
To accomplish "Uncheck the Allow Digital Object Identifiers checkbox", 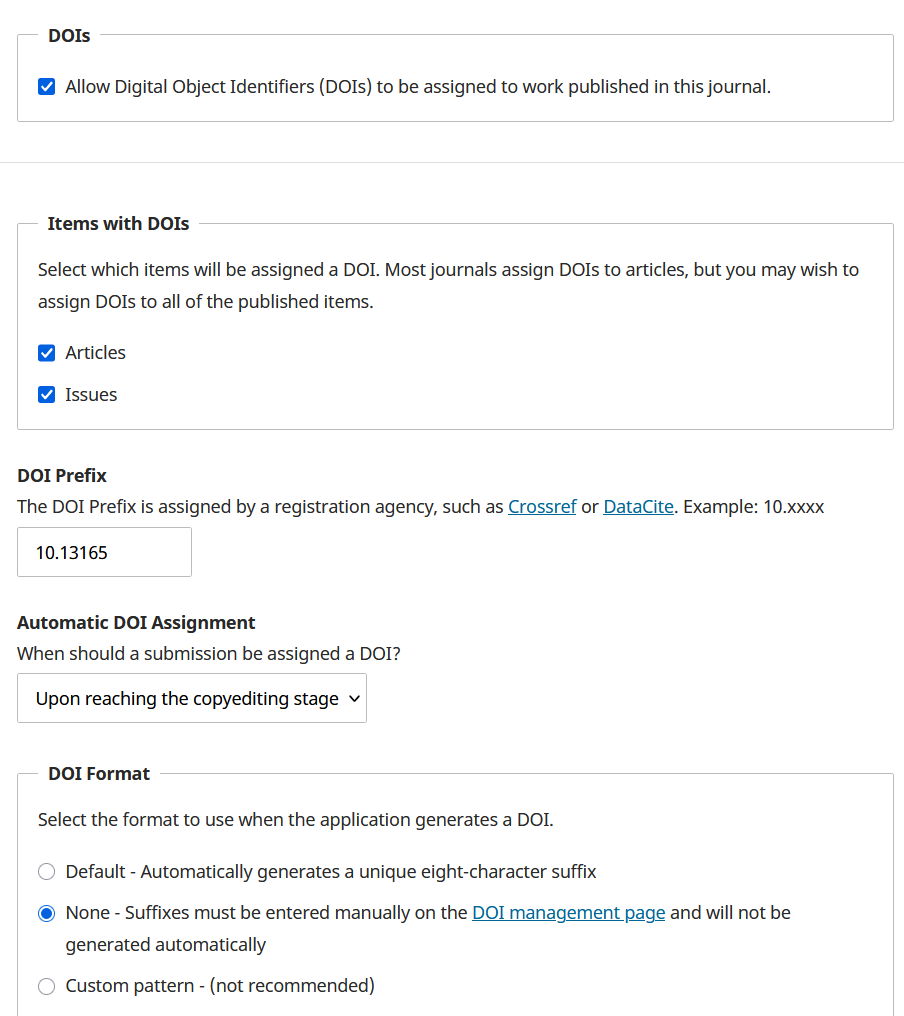I will click(x=47, y=87).
